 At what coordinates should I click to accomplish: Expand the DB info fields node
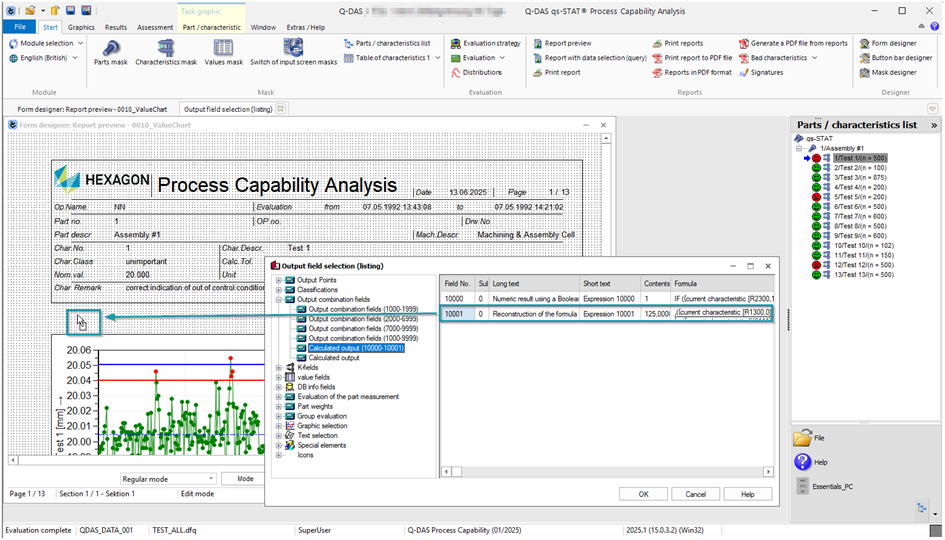pos(278,387)
